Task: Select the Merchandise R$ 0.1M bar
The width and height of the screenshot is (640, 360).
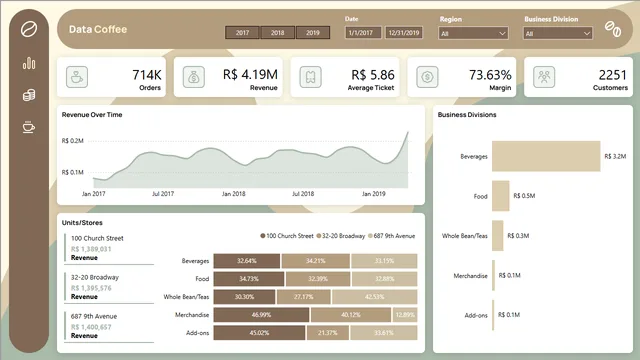Action: pos(493,276)
